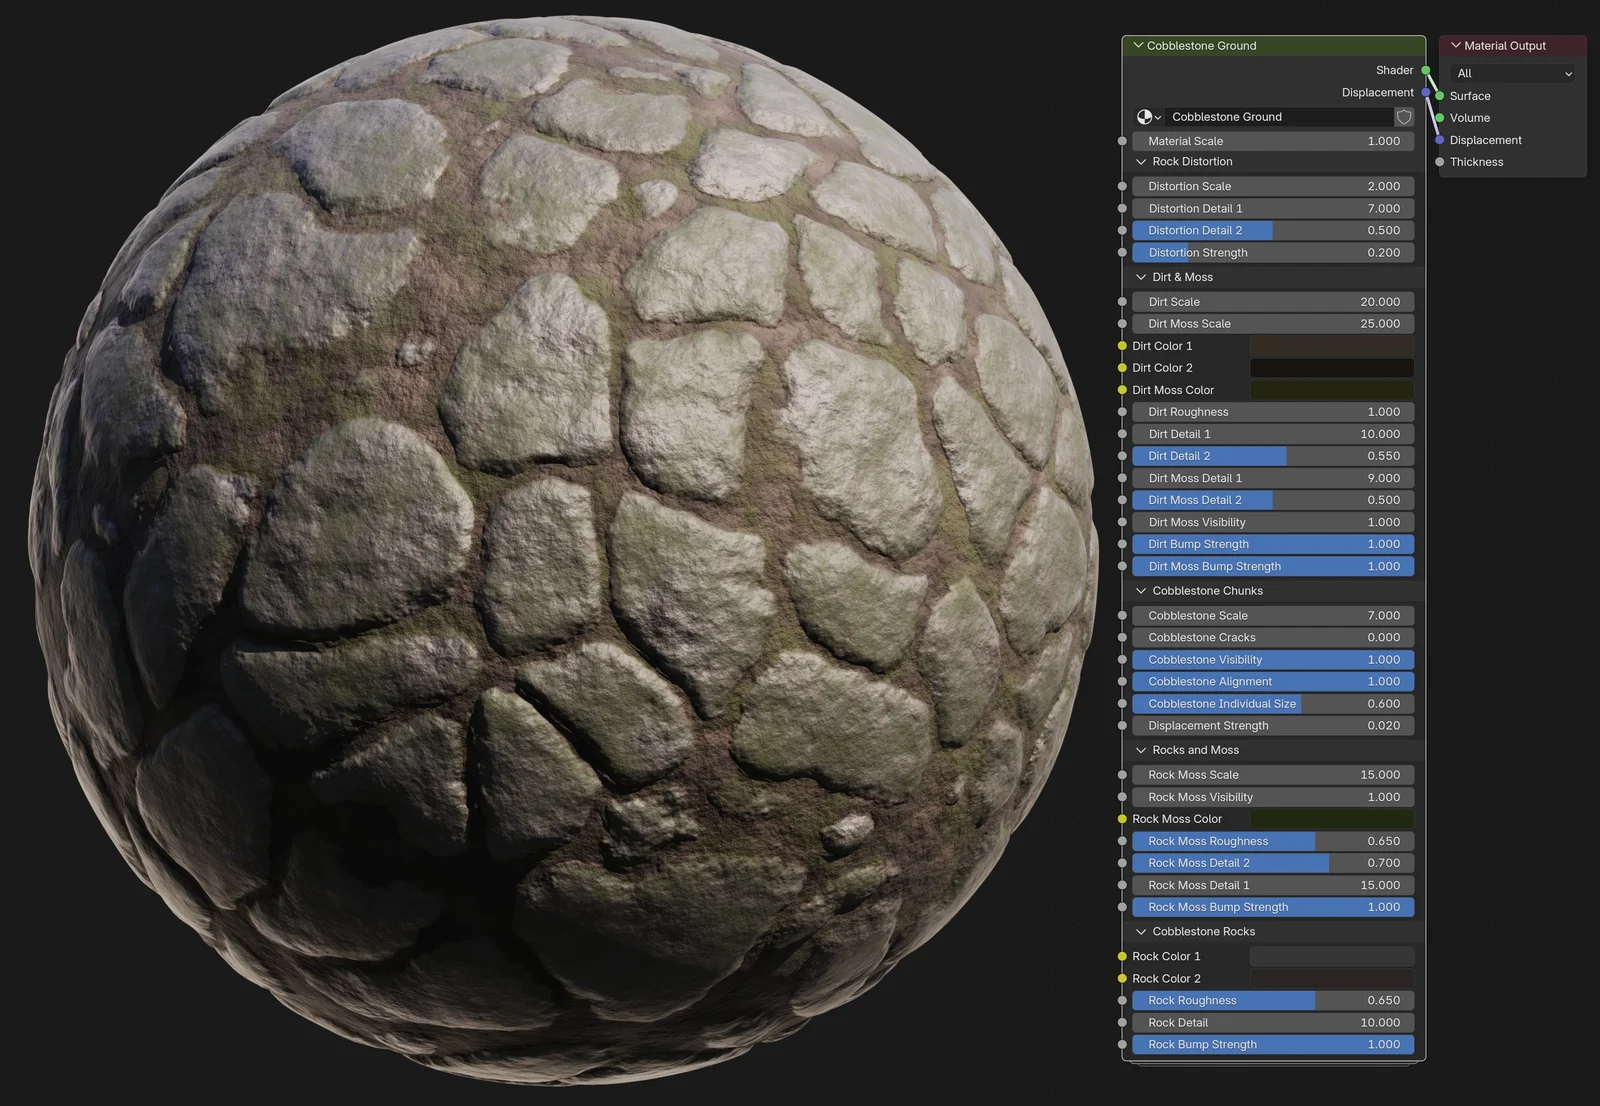Open the Dirt Moss Color swatch picker
This screenshot has width=1600, height=1106.
pos(1331,390)
